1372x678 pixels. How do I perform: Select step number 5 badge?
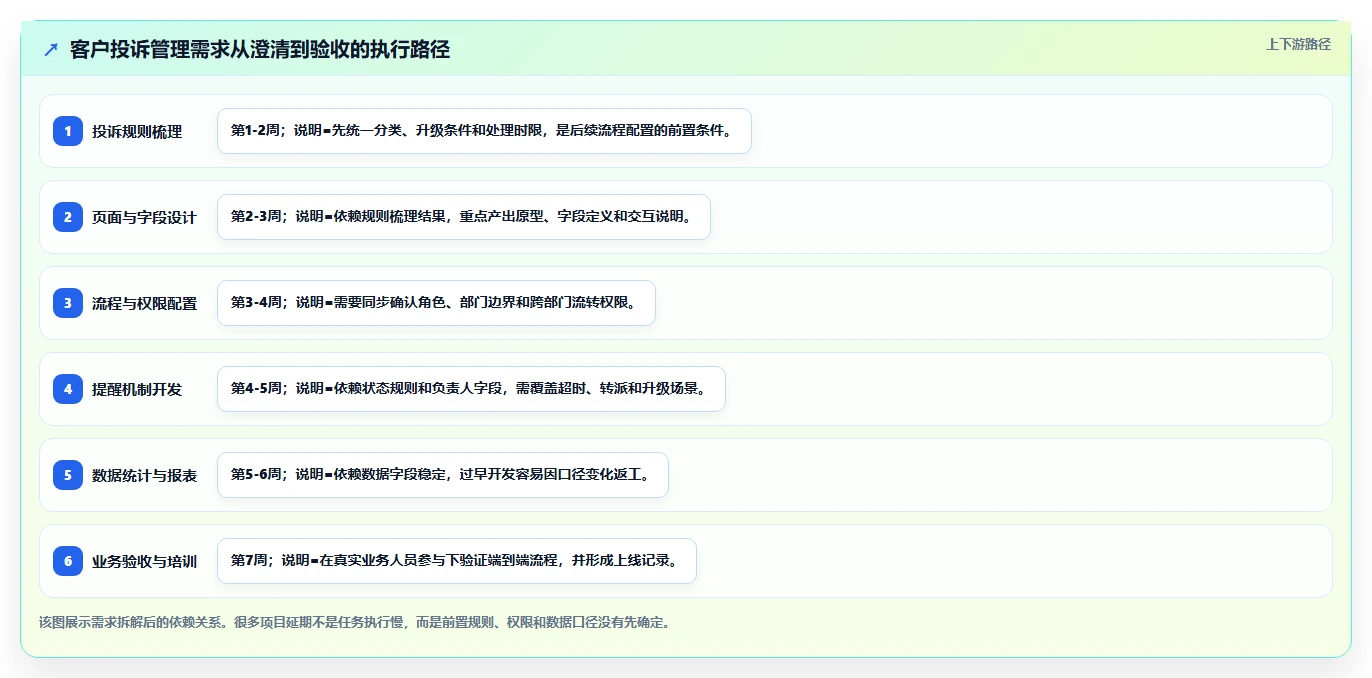pos(68,475)
